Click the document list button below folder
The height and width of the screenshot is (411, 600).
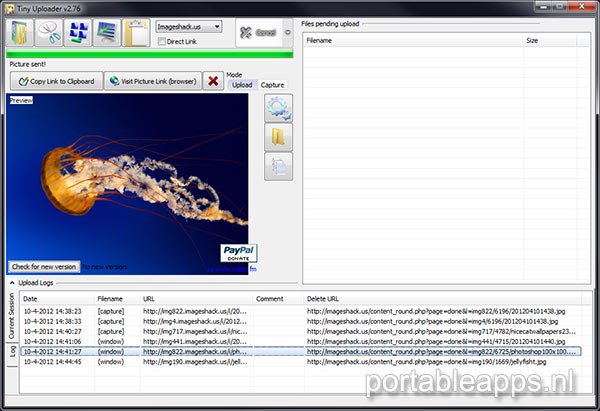pyautogui.click(x=279, y=166)
